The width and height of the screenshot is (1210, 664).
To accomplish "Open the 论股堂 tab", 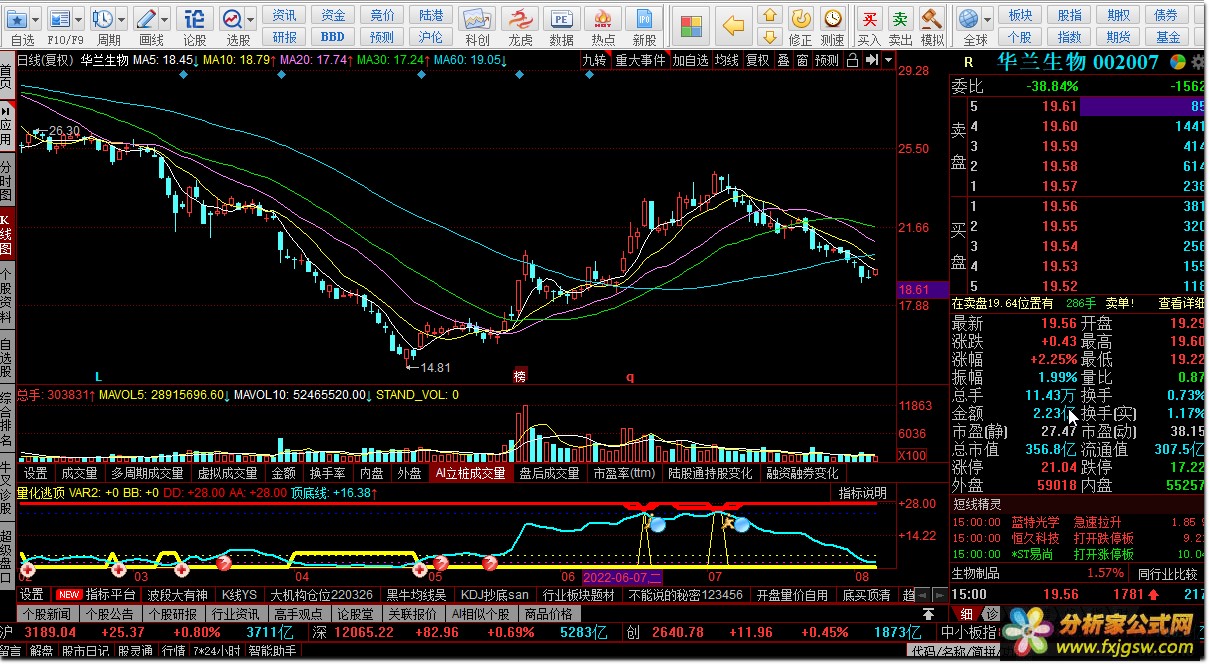I will [x=354, y=614].
